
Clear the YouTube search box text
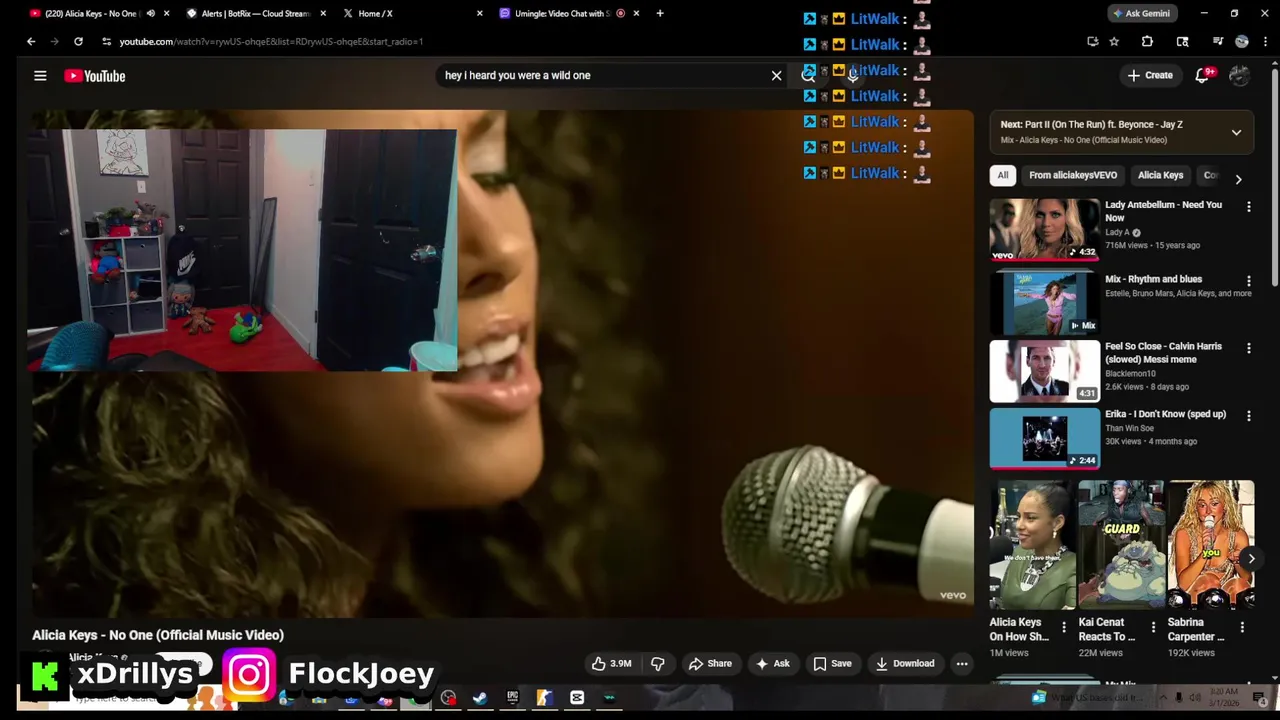pos(776,75)
